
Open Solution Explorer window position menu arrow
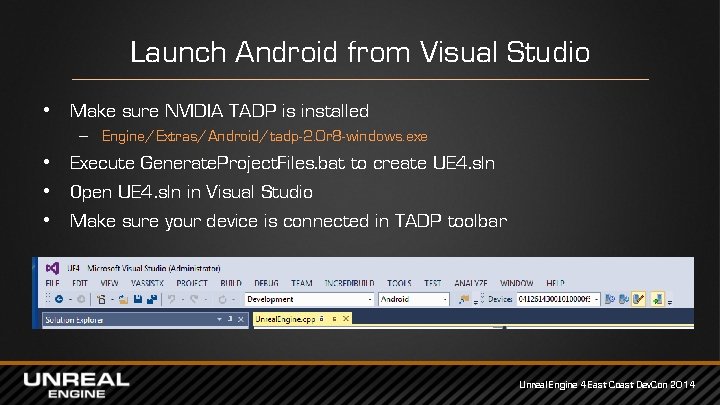click(x=219, y=319)
